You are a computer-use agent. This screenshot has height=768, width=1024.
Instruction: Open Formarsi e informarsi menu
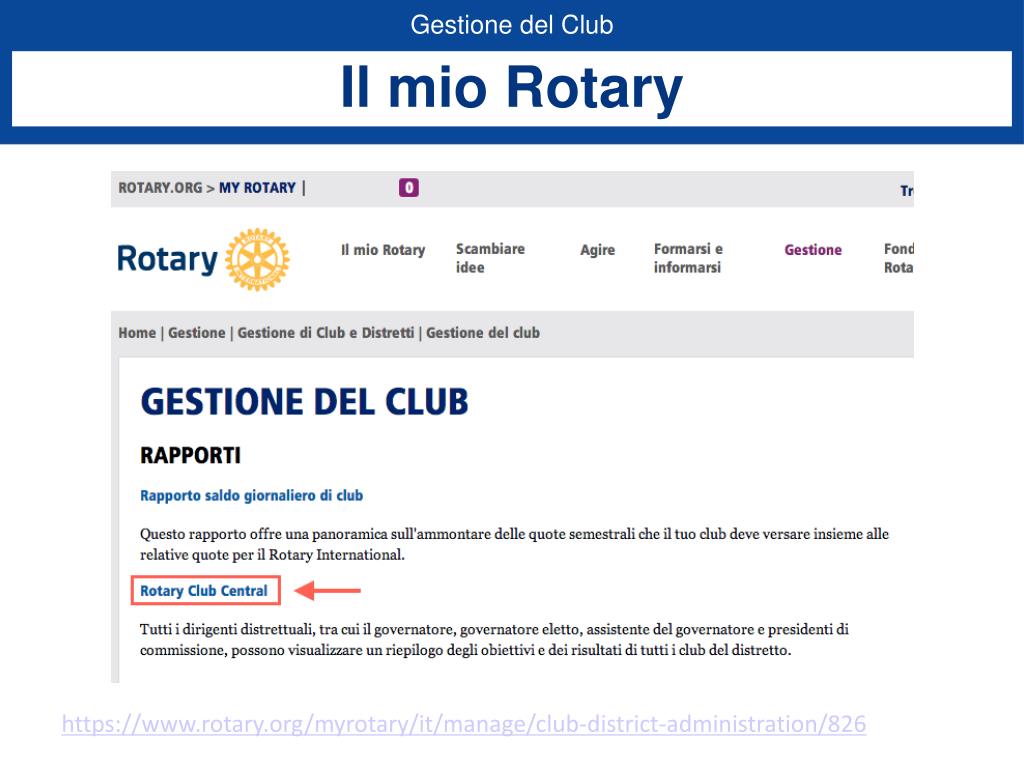[x=688, y=259]
